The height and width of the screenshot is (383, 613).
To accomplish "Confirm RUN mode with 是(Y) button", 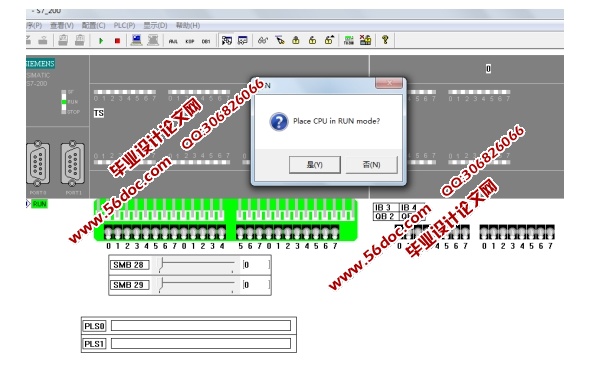I will point(315,165).
